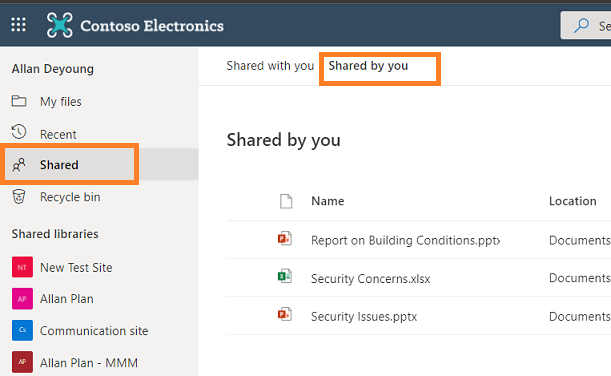Sort by the Location column header
This screenshot has height=376, width=611.
572,201
